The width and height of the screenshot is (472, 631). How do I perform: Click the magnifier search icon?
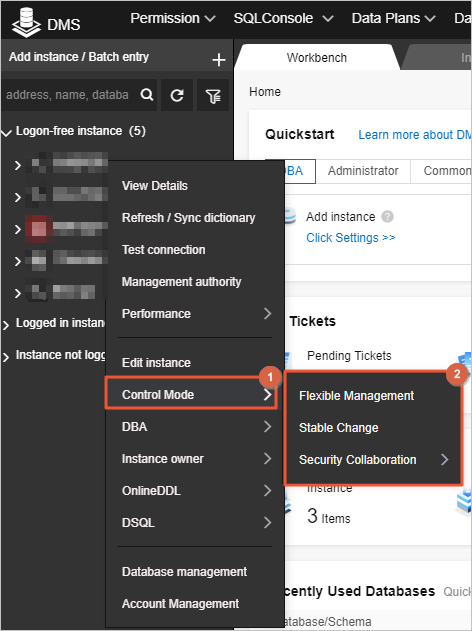147,95
